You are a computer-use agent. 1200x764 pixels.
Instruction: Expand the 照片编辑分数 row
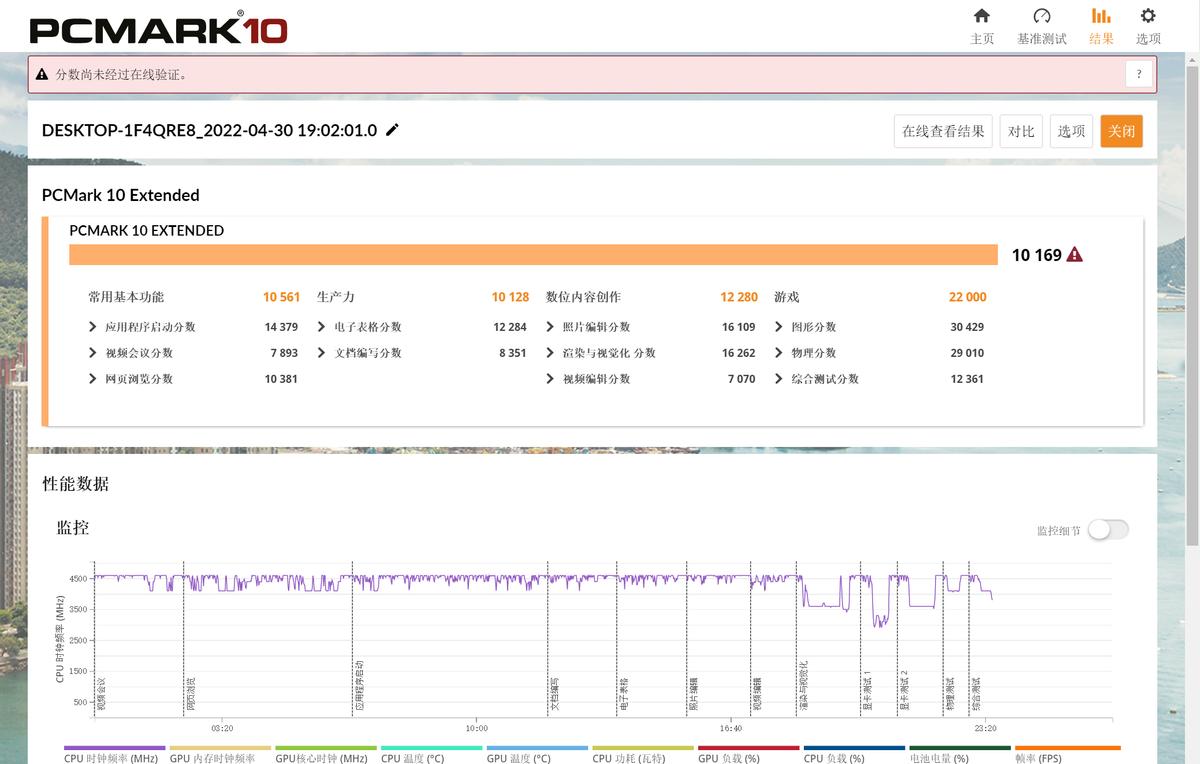point(551,327)
